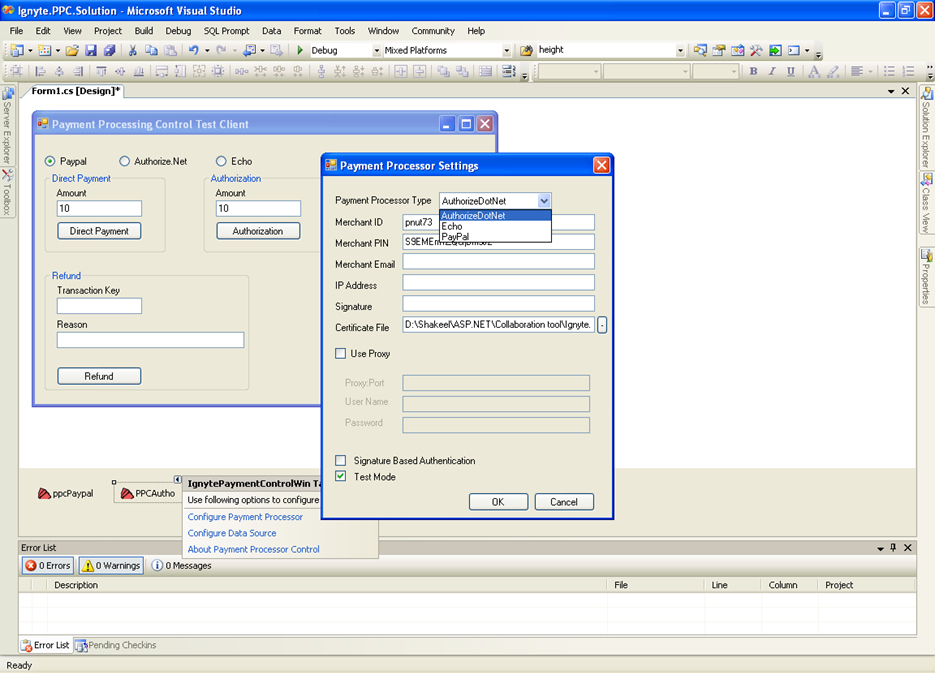Screen dimensions: 935x673
Task: Open the Toolbox hammer-and-wrench icon
Action: click(756, 51)
